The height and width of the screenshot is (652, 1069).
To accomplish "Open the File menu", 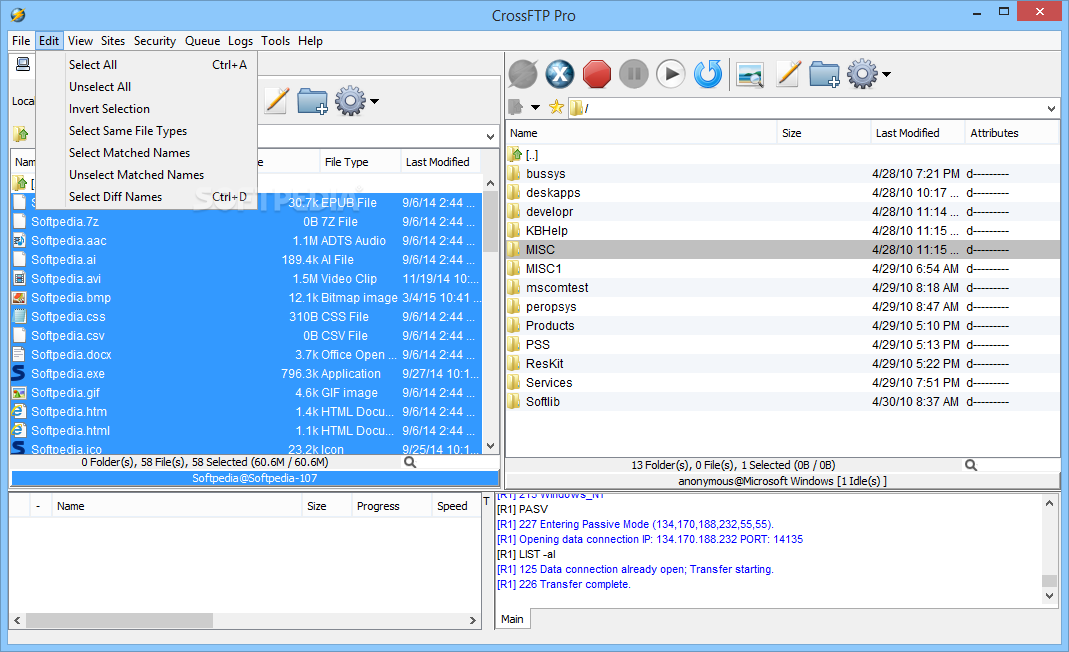I will (21, 41).
